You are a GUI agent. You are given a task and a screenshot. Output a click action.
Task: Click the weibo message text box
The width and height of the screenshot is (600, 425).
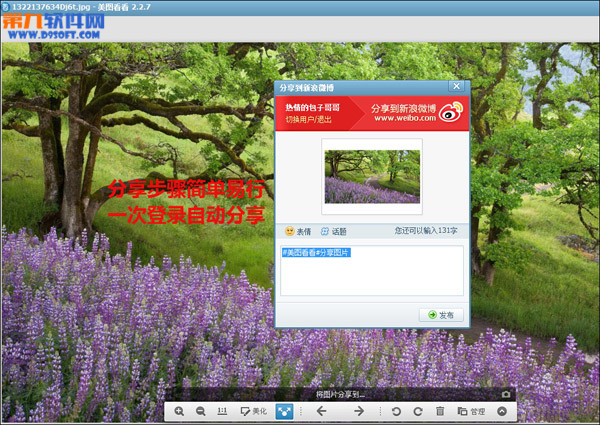point(372,270)
